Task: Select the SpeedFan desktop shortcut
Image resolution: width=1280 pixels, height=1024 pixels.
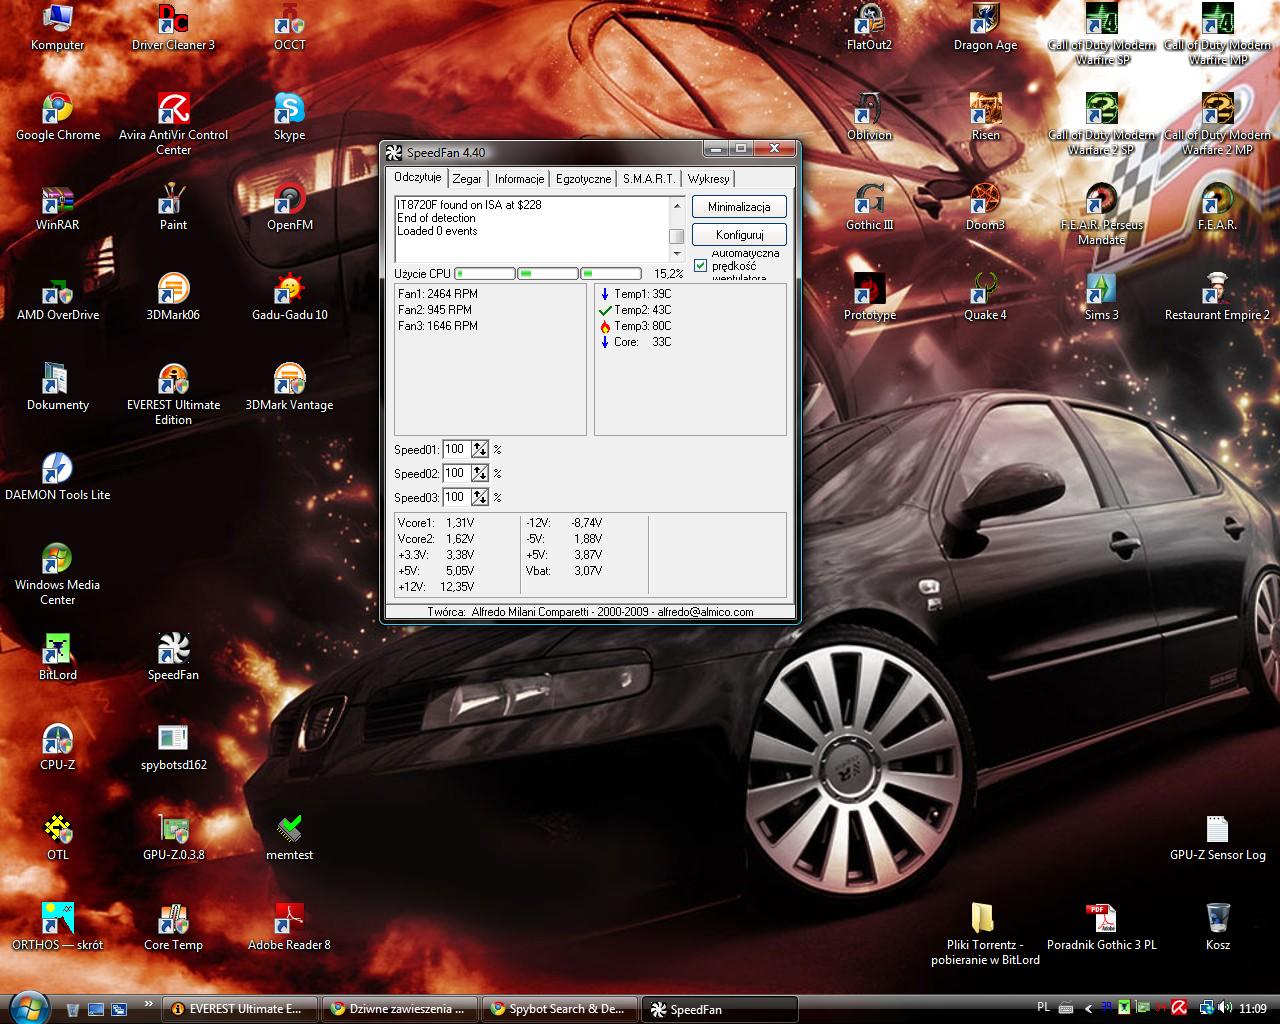Action: point(173,657)
